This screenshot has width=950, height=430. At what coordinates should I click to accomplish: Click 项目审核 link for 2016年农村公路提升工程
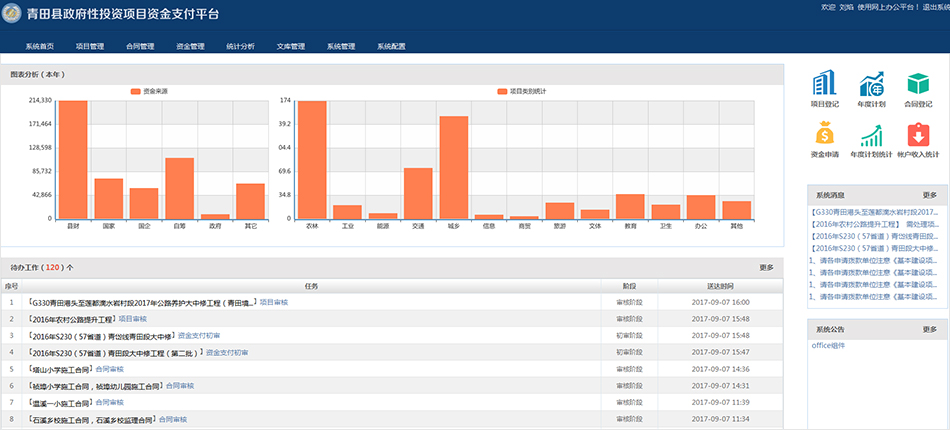(x=132, y=318)
